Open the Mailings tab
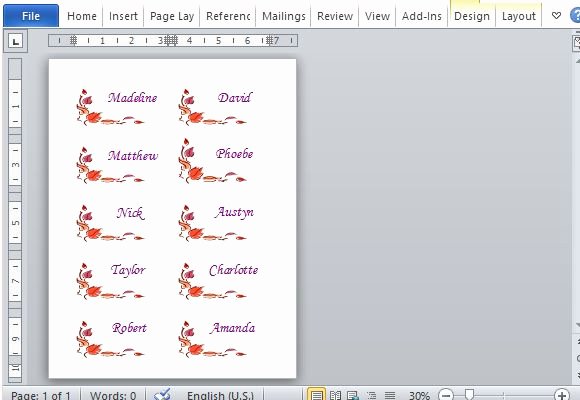 (x=284, y=16)
